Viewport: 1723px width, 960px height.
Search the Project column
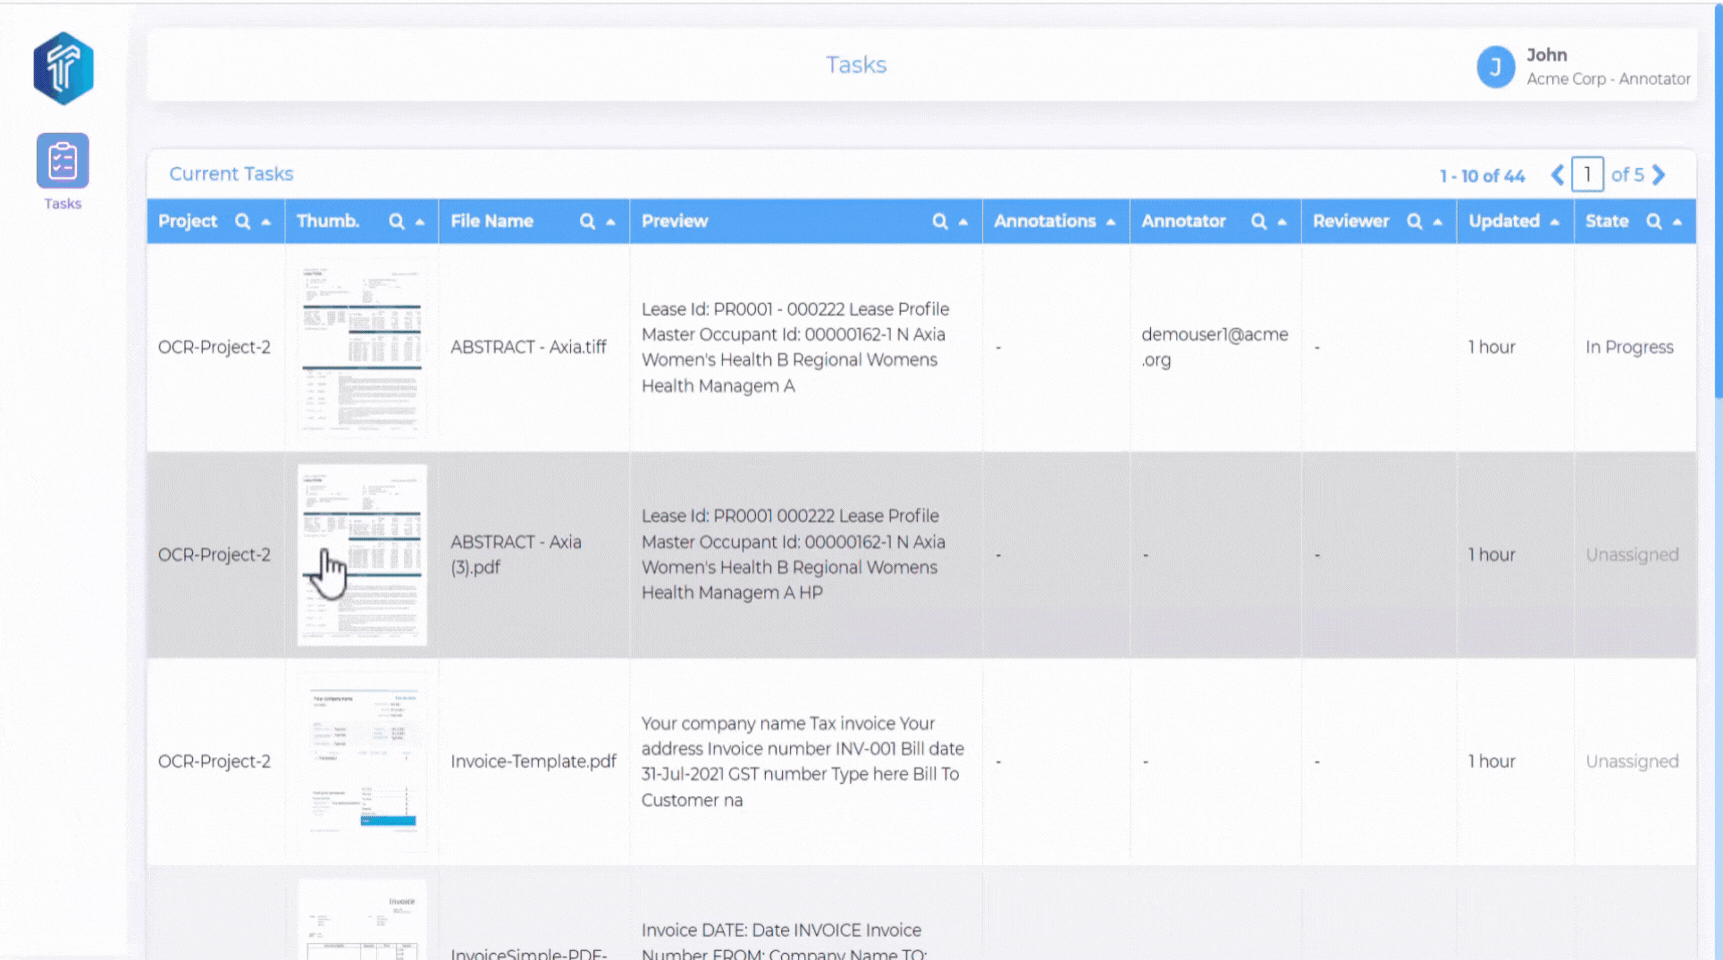tap(242, 222)
